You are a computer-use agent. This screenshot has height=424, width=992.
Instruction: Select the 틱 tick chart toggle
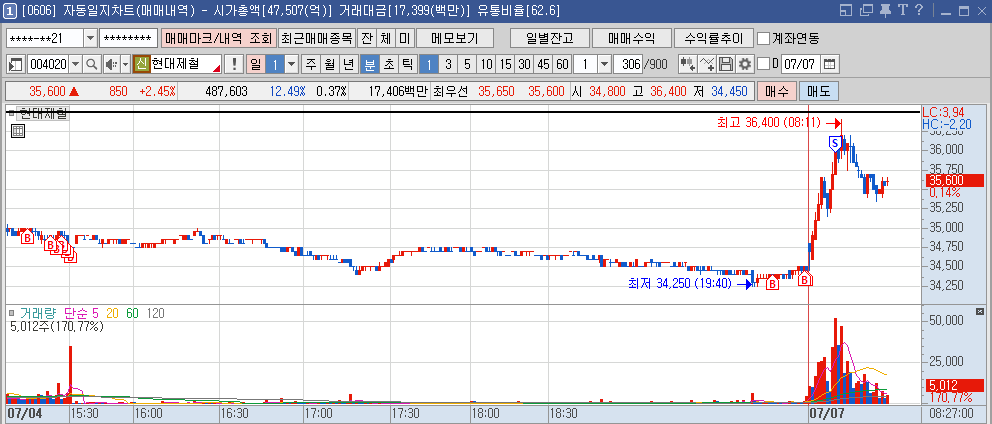(407, 64)
